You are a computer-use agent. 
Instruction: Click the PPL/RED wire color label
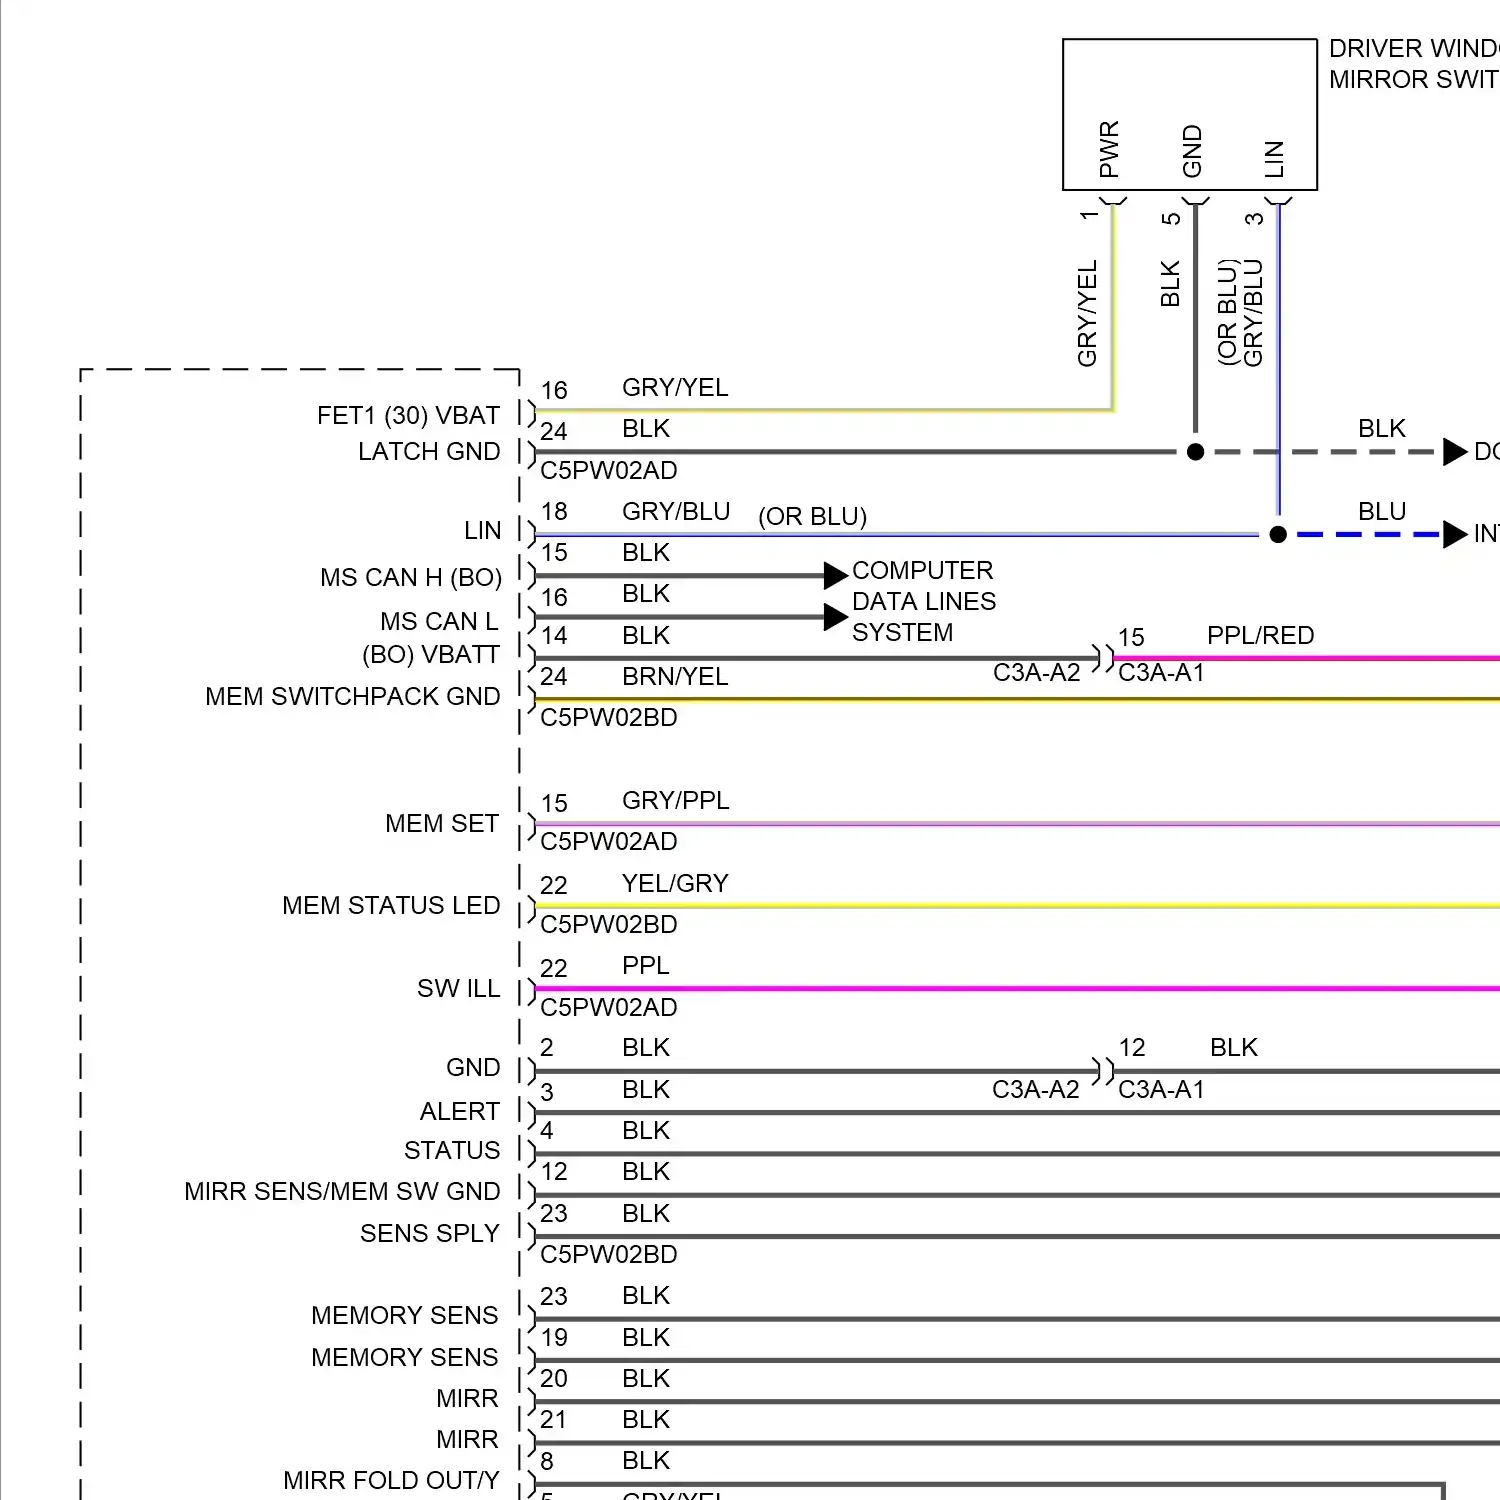point(1260,635)
